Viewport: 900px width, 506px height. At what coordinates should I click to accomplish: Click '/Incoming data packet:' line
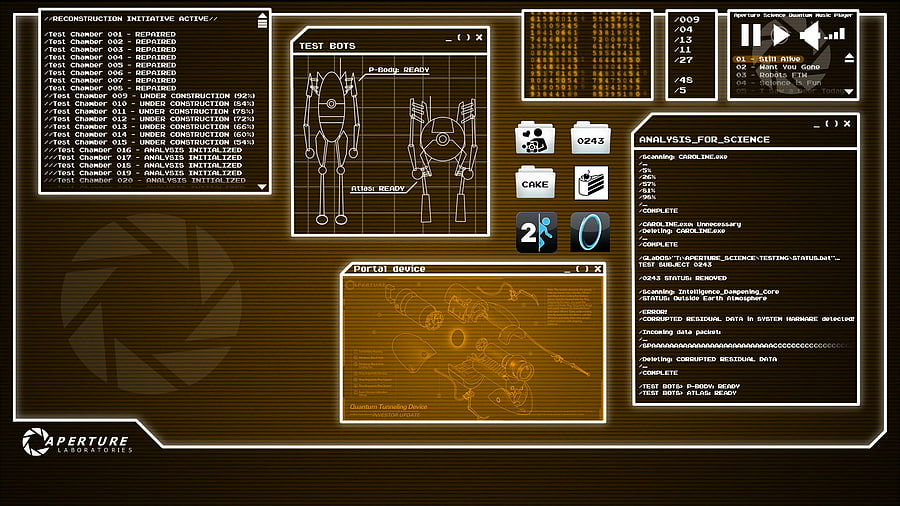(680, 332)
